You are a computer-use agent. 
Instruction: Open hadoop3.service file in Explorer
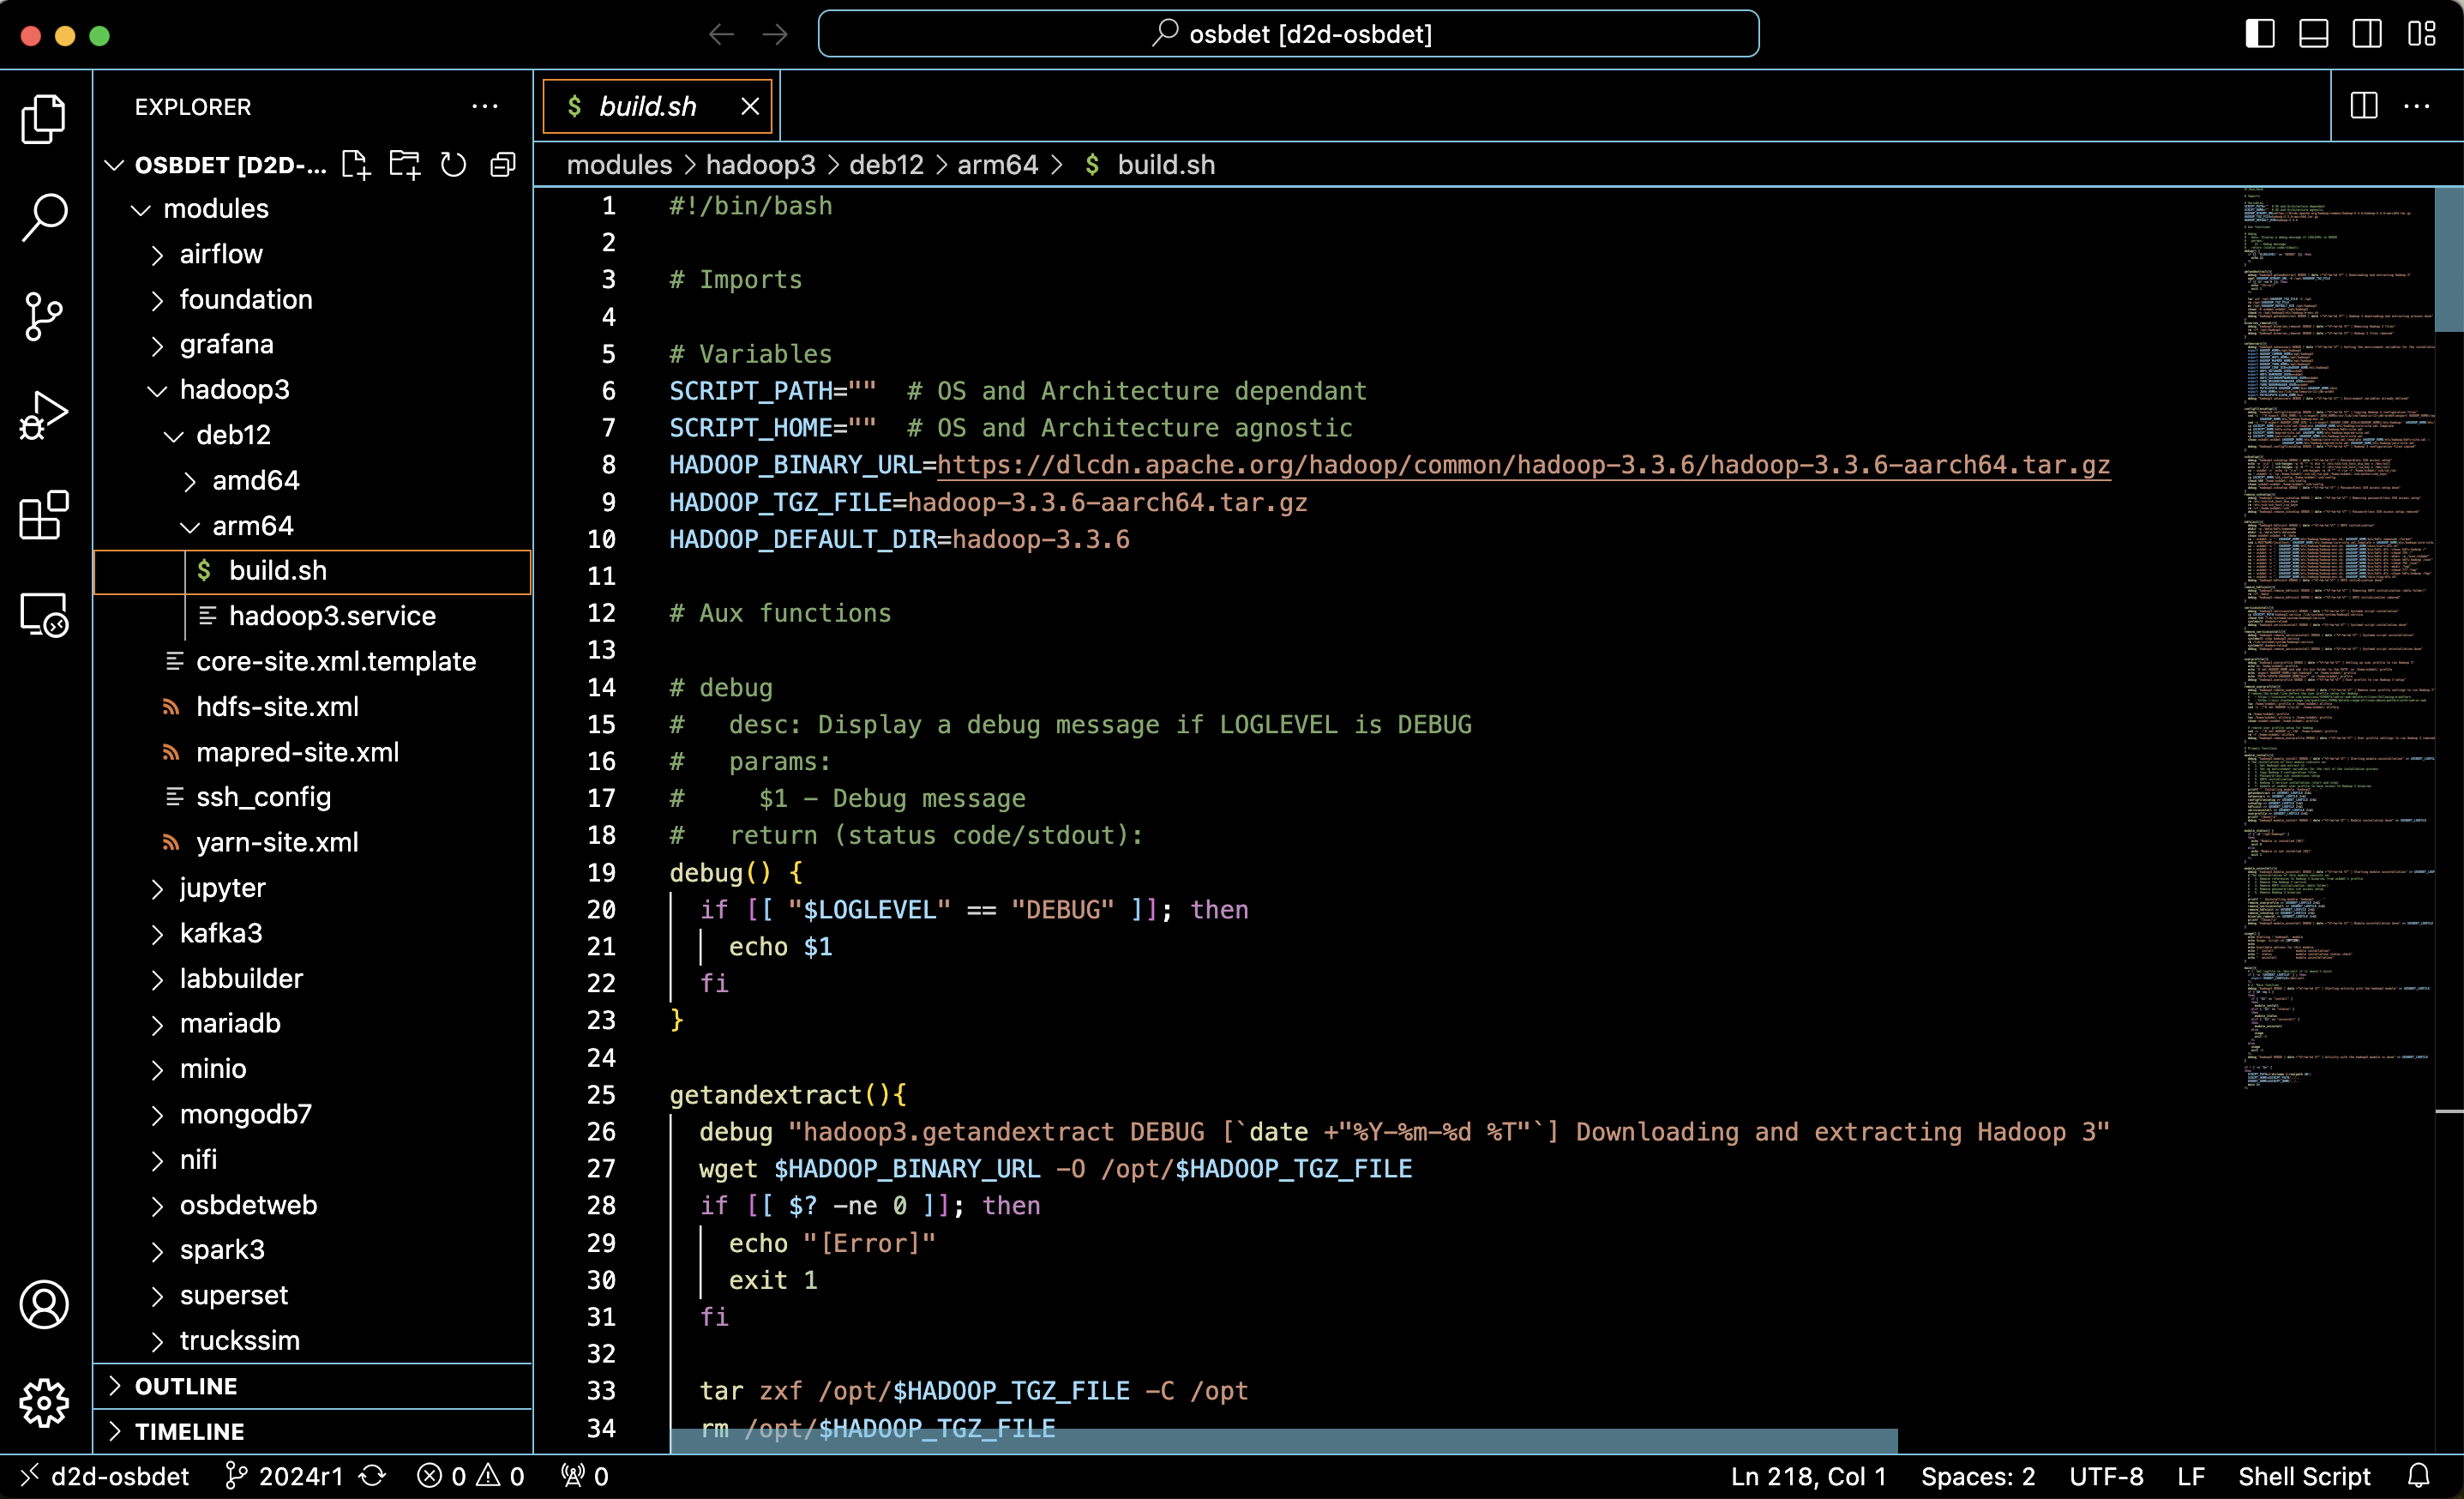point(332,616)
